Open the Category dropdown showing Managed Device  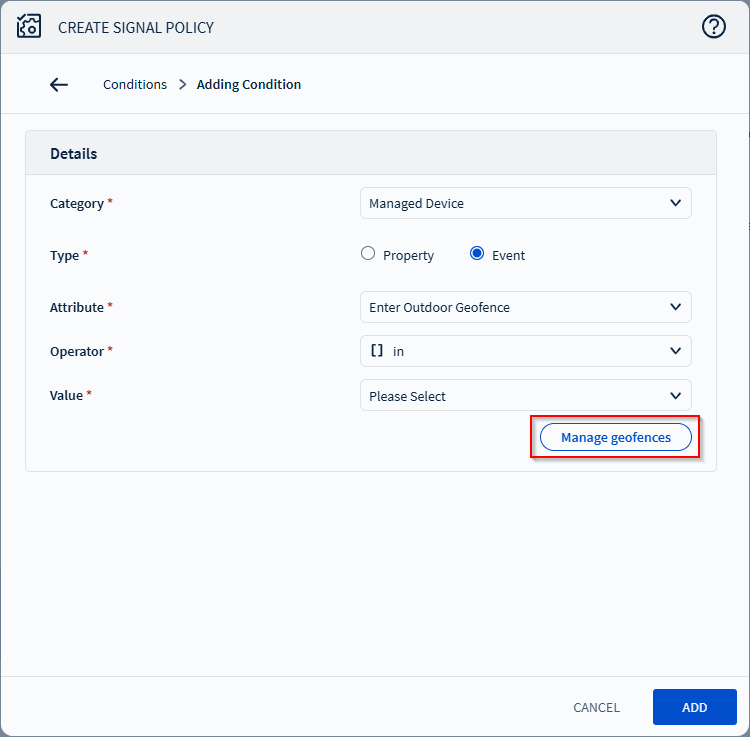(525, 203)
